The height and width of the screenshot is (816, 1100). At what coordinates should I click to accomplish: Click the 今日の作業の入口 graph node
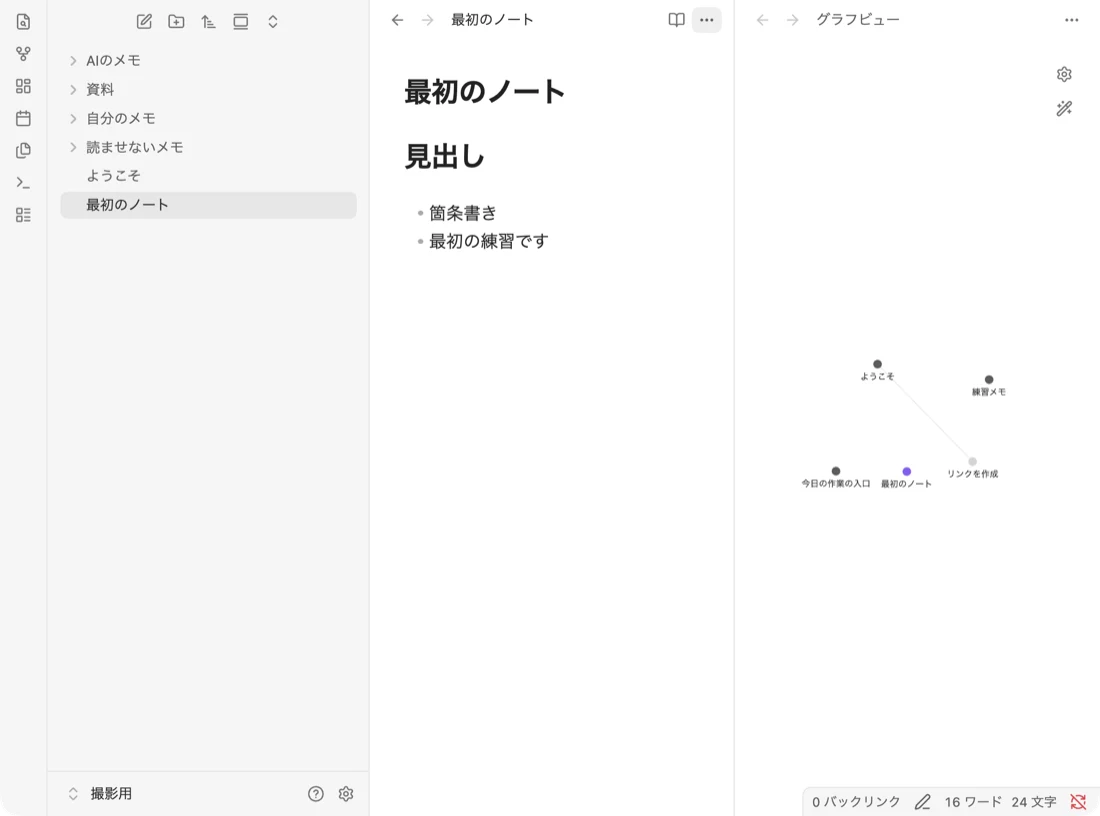click(836, 471)
